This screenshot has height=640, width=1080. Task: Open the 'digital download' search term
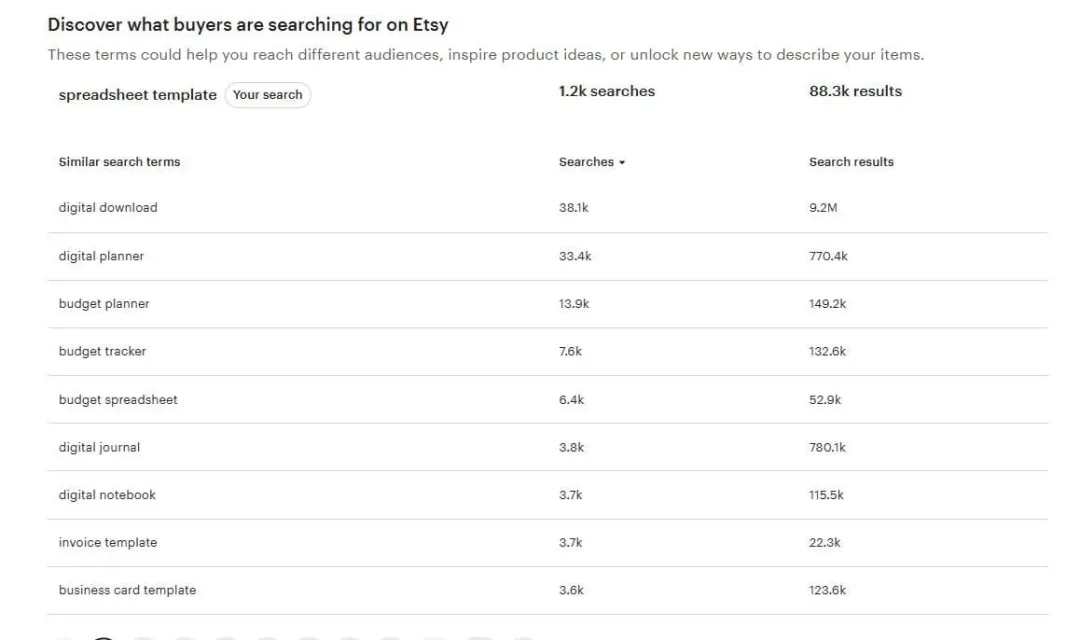pyautogui.click(x=108, y=207)
